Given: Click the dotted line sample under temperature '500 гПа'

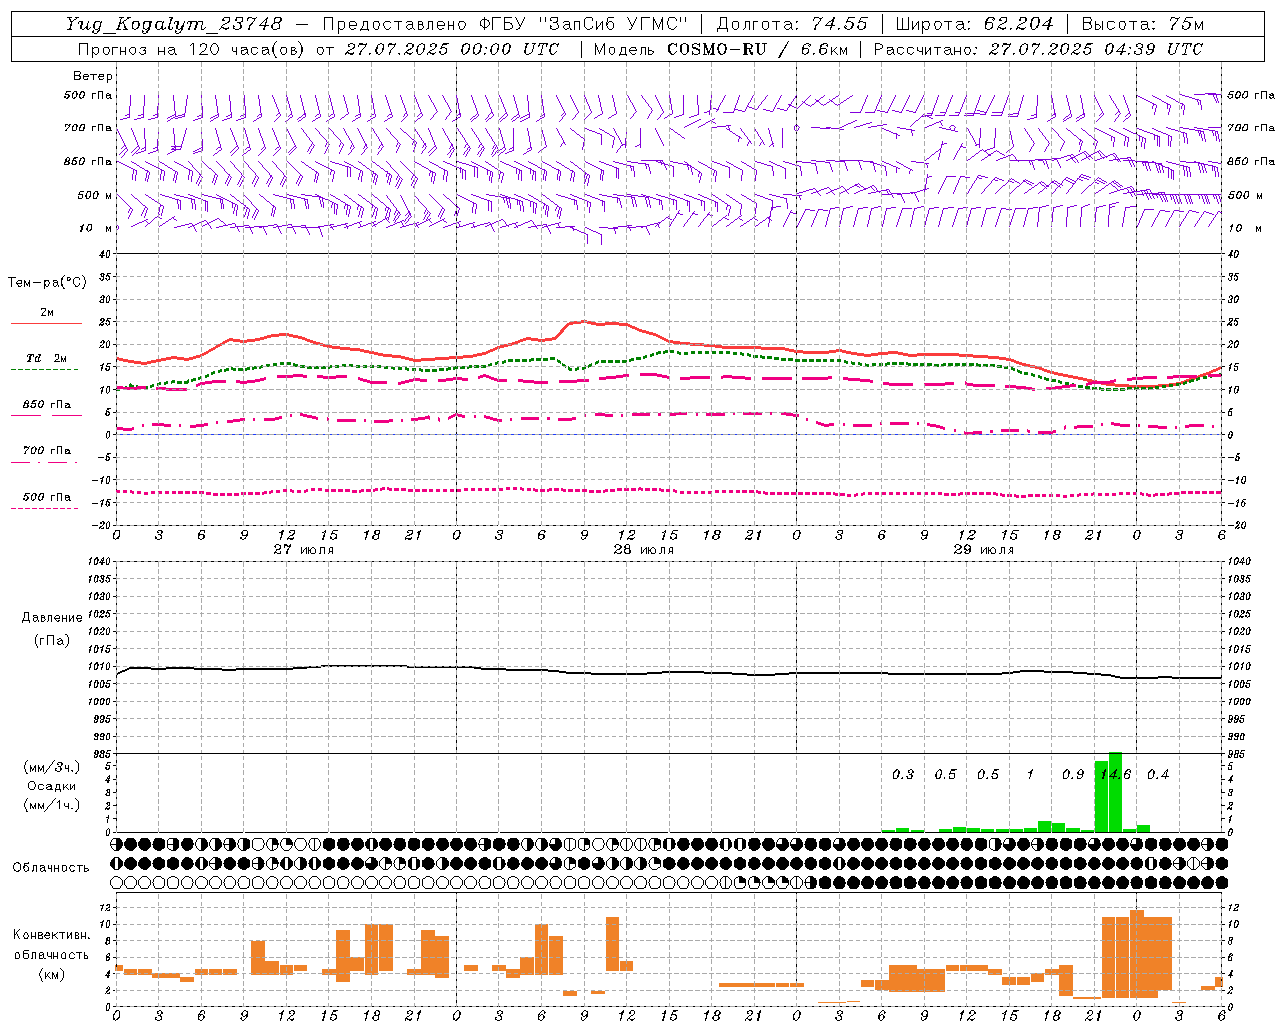Looking at the screenshot, I should tap(44, 509).
